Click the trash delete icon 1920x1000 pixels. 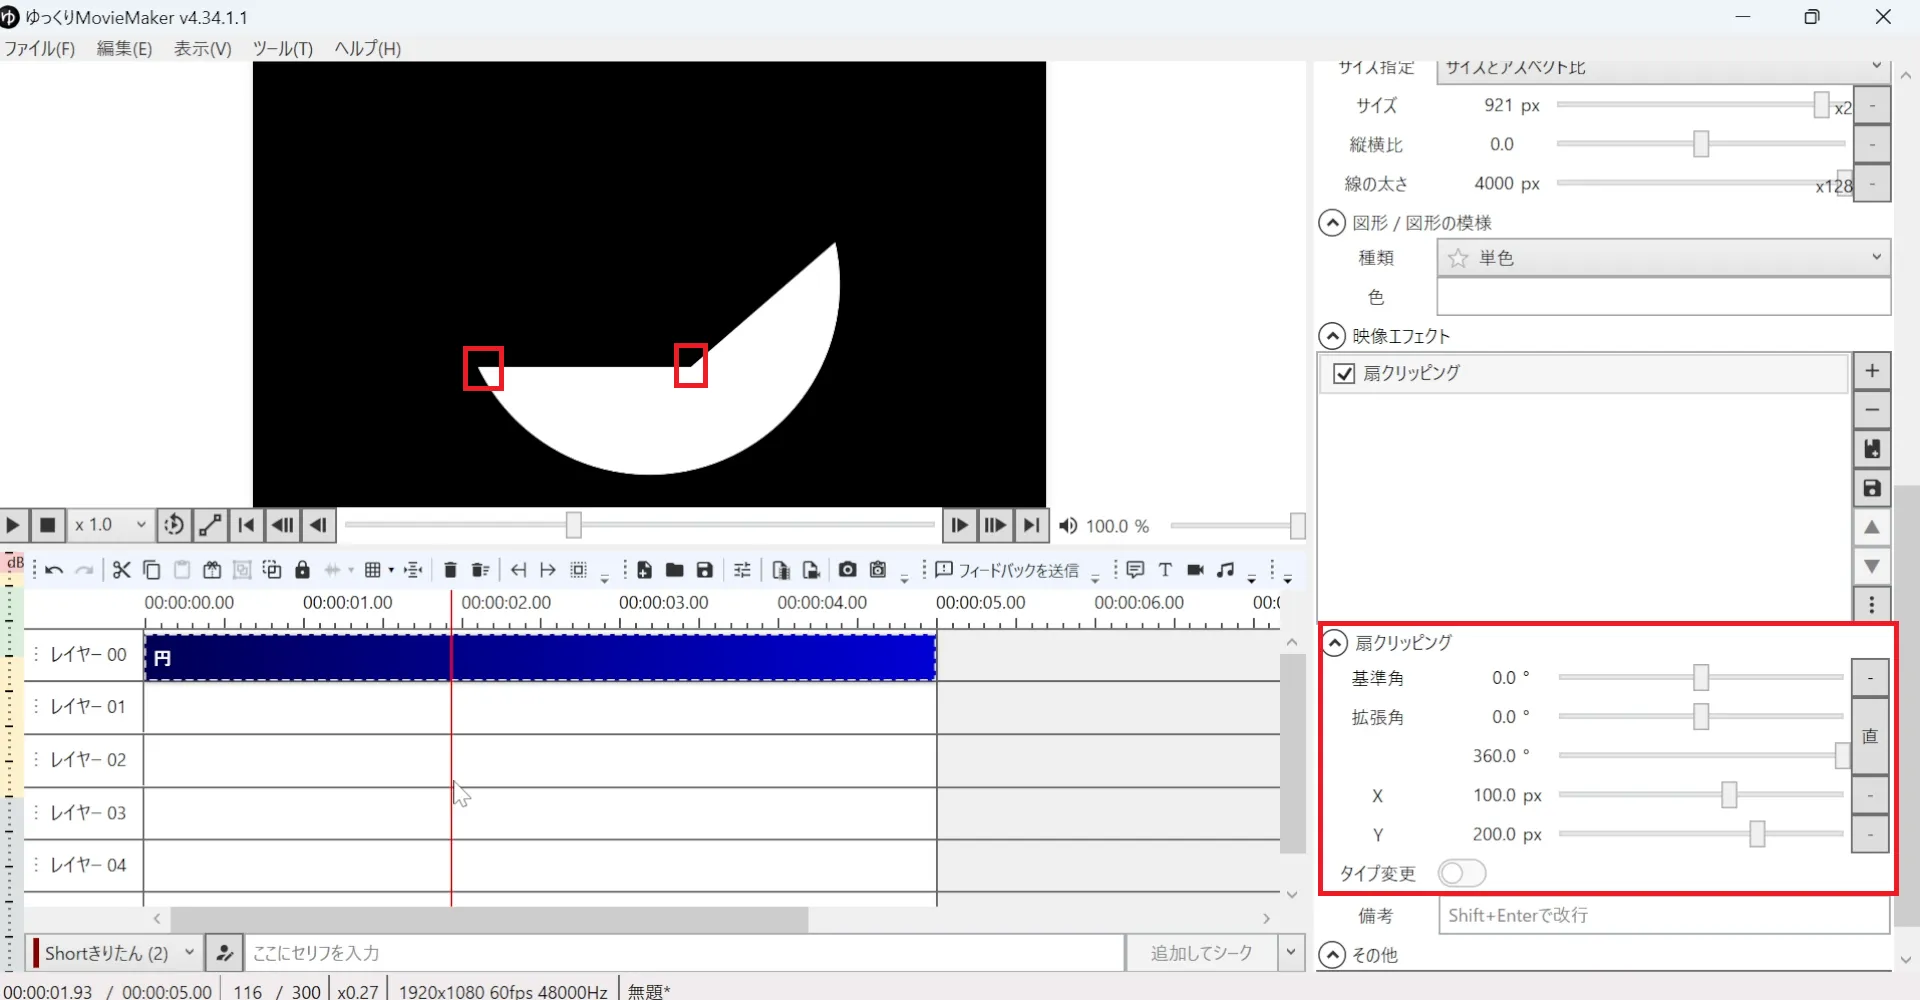click(x=450, y=570)
